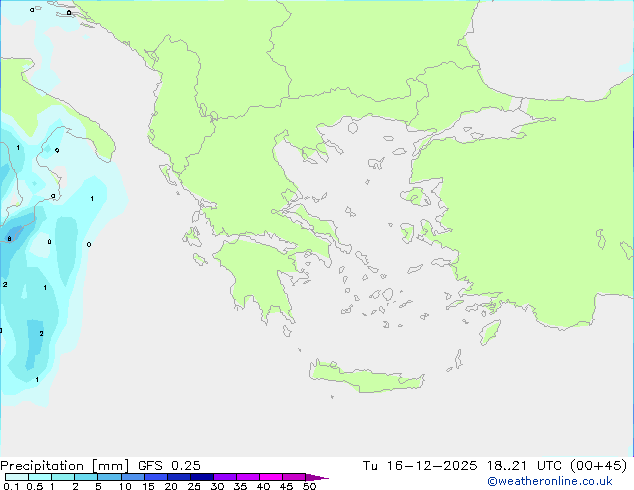The image size is (634, 490).
Task: Click the '30' legend scale label
Action: (x=217, y=486)
